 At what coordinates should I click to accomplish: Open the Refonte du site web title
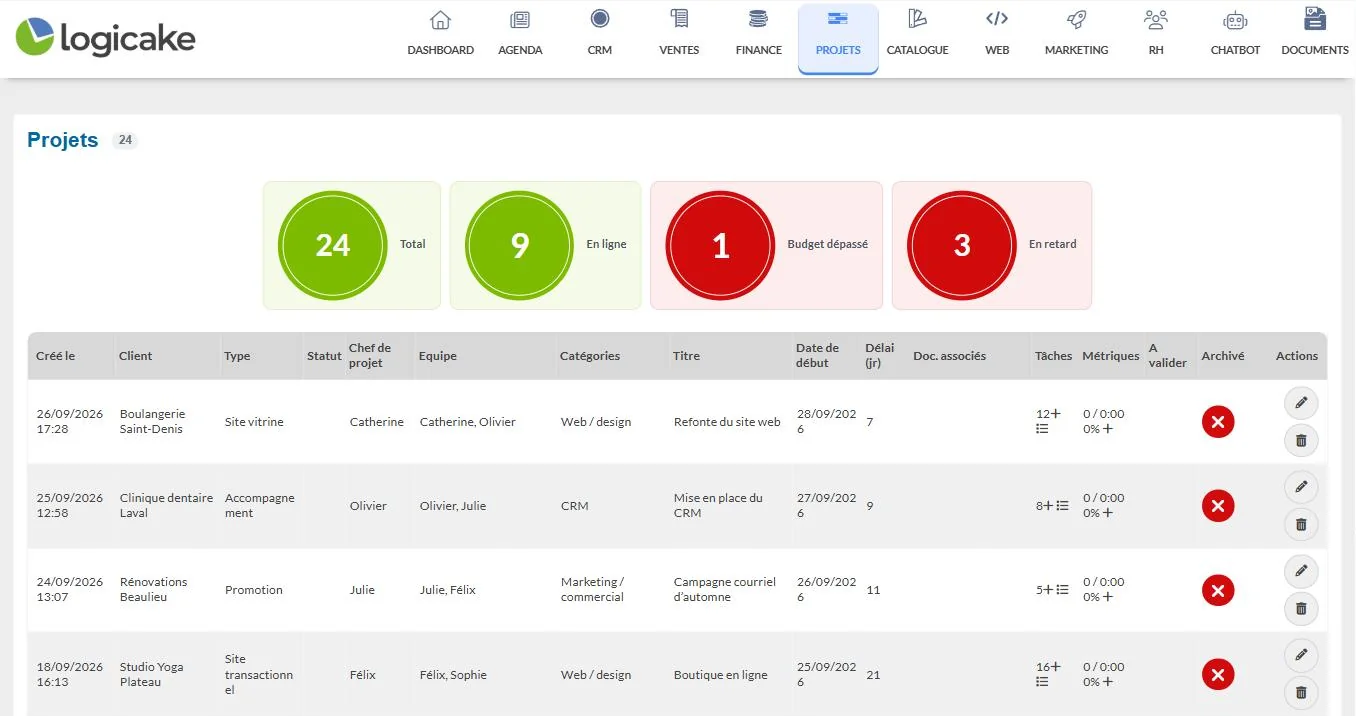pyautogui.click(x=727, y=422)
